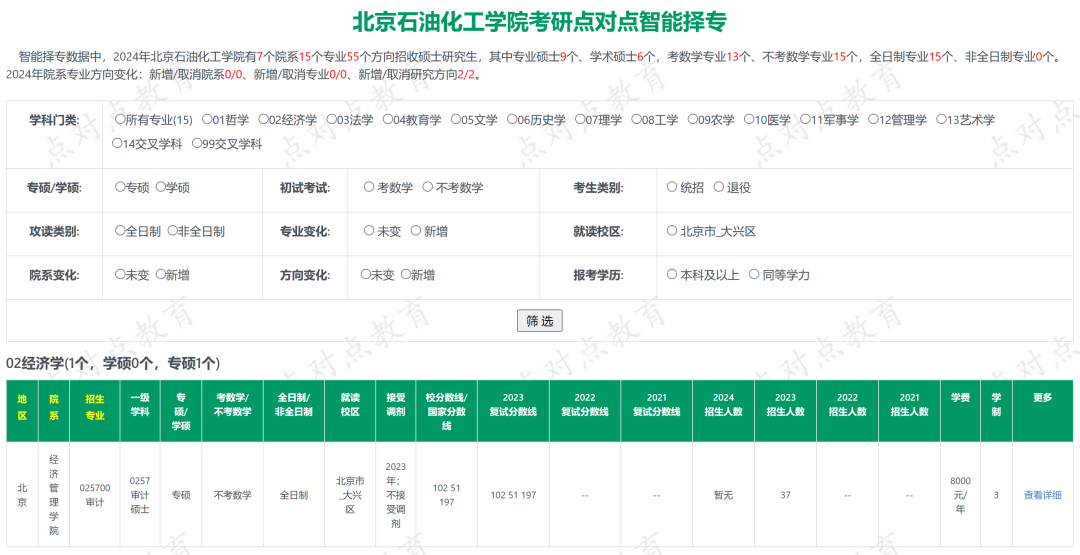Click the 2023 复试分数线 header
Viewport: 1080px width, 555px height.
point(513,411)
